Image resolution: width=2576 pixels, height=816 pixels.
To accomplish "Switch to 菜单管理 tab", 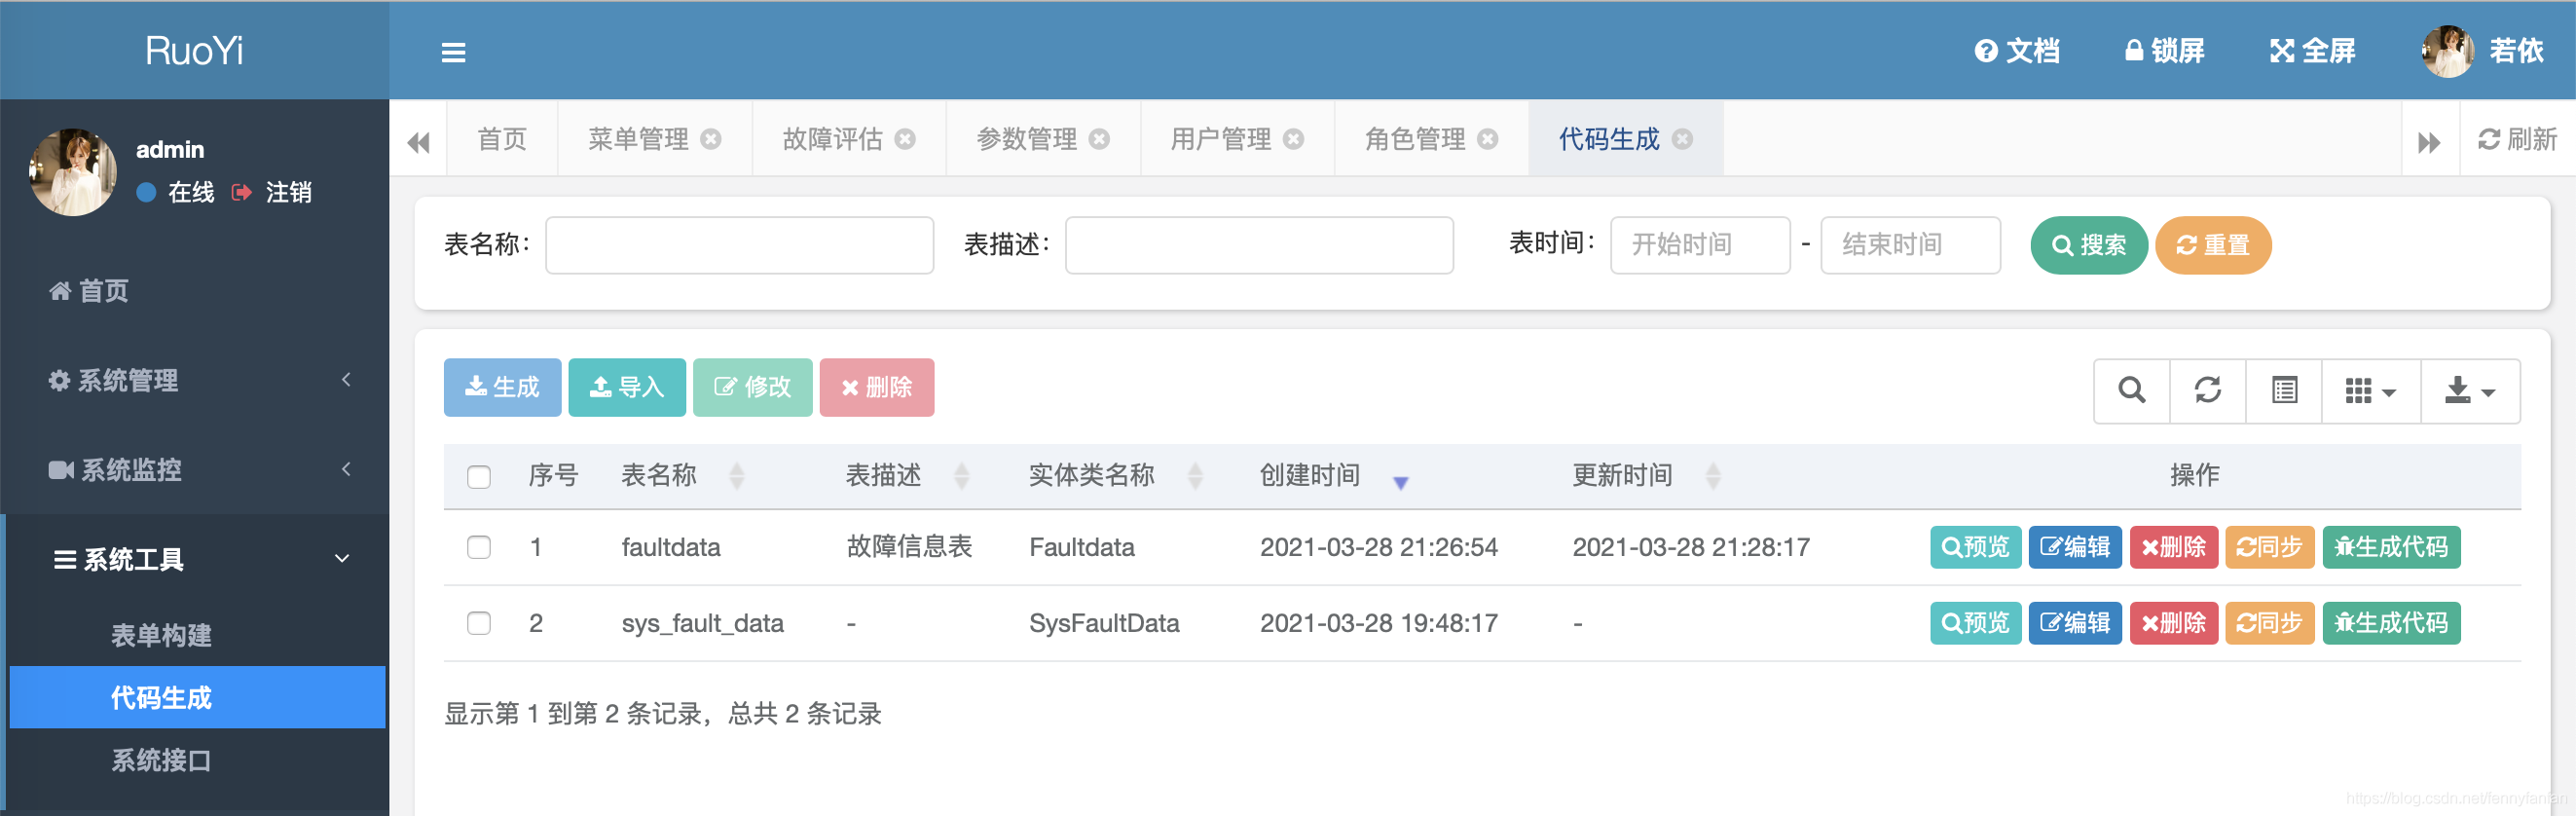I will click(638, 139).
